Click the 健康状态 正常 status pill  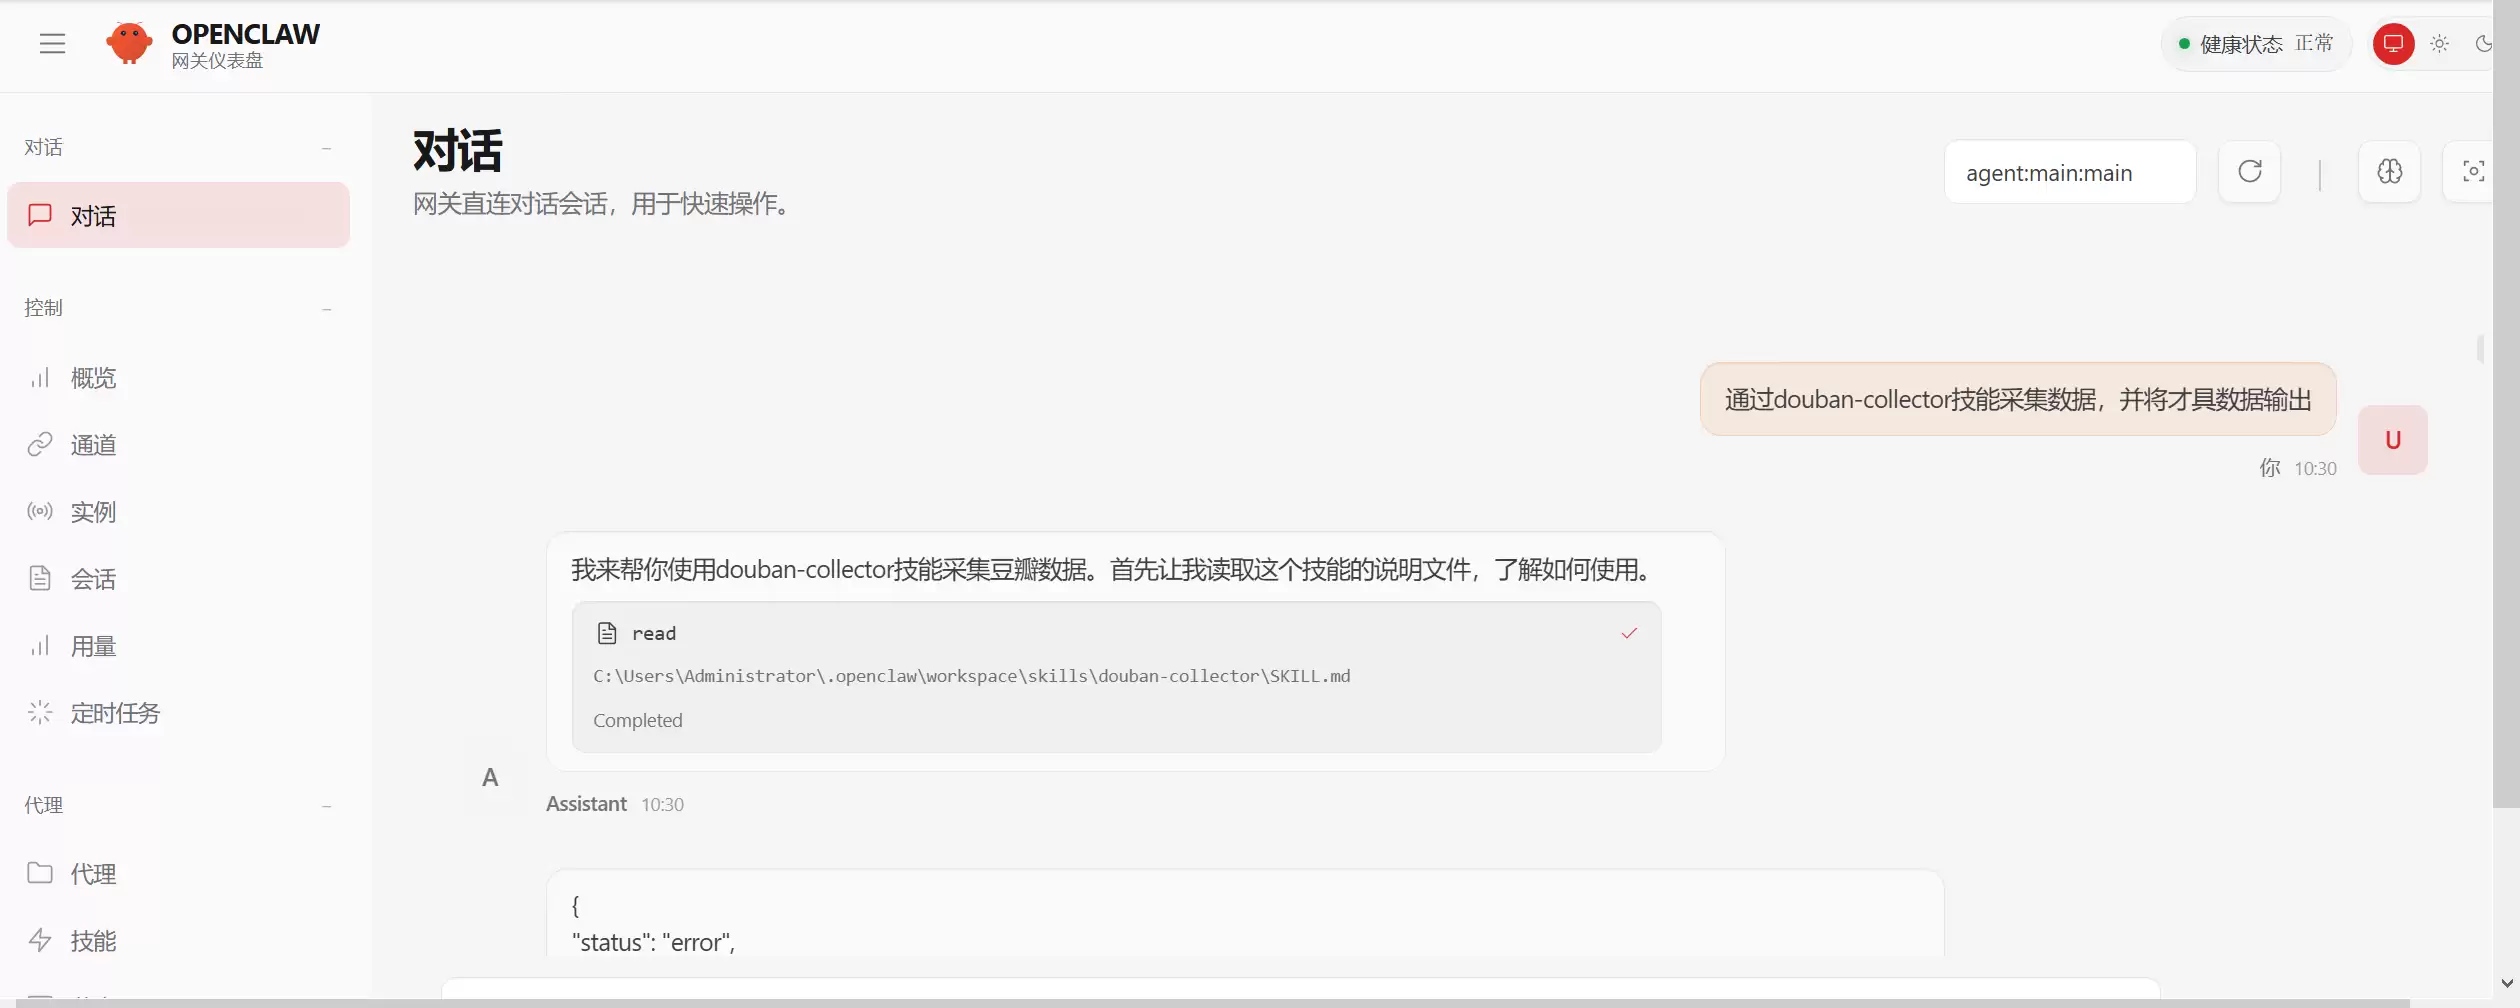2256,44
